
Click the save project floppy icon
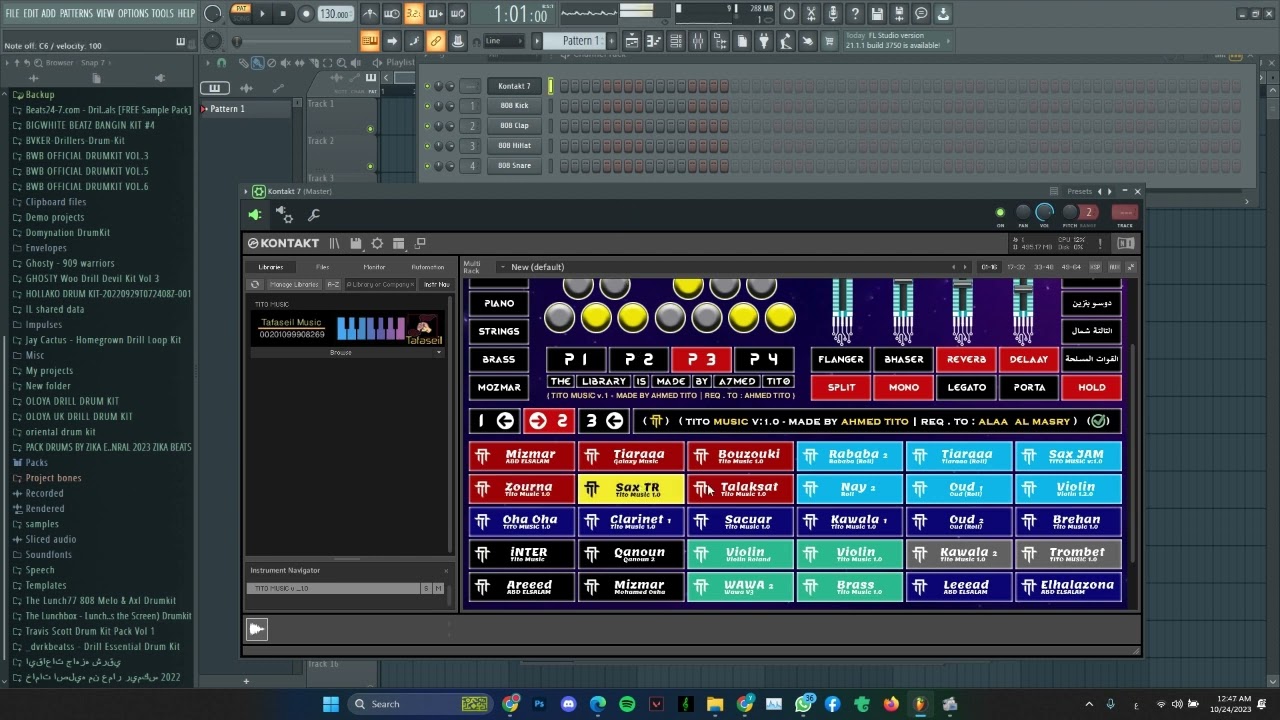877,14
